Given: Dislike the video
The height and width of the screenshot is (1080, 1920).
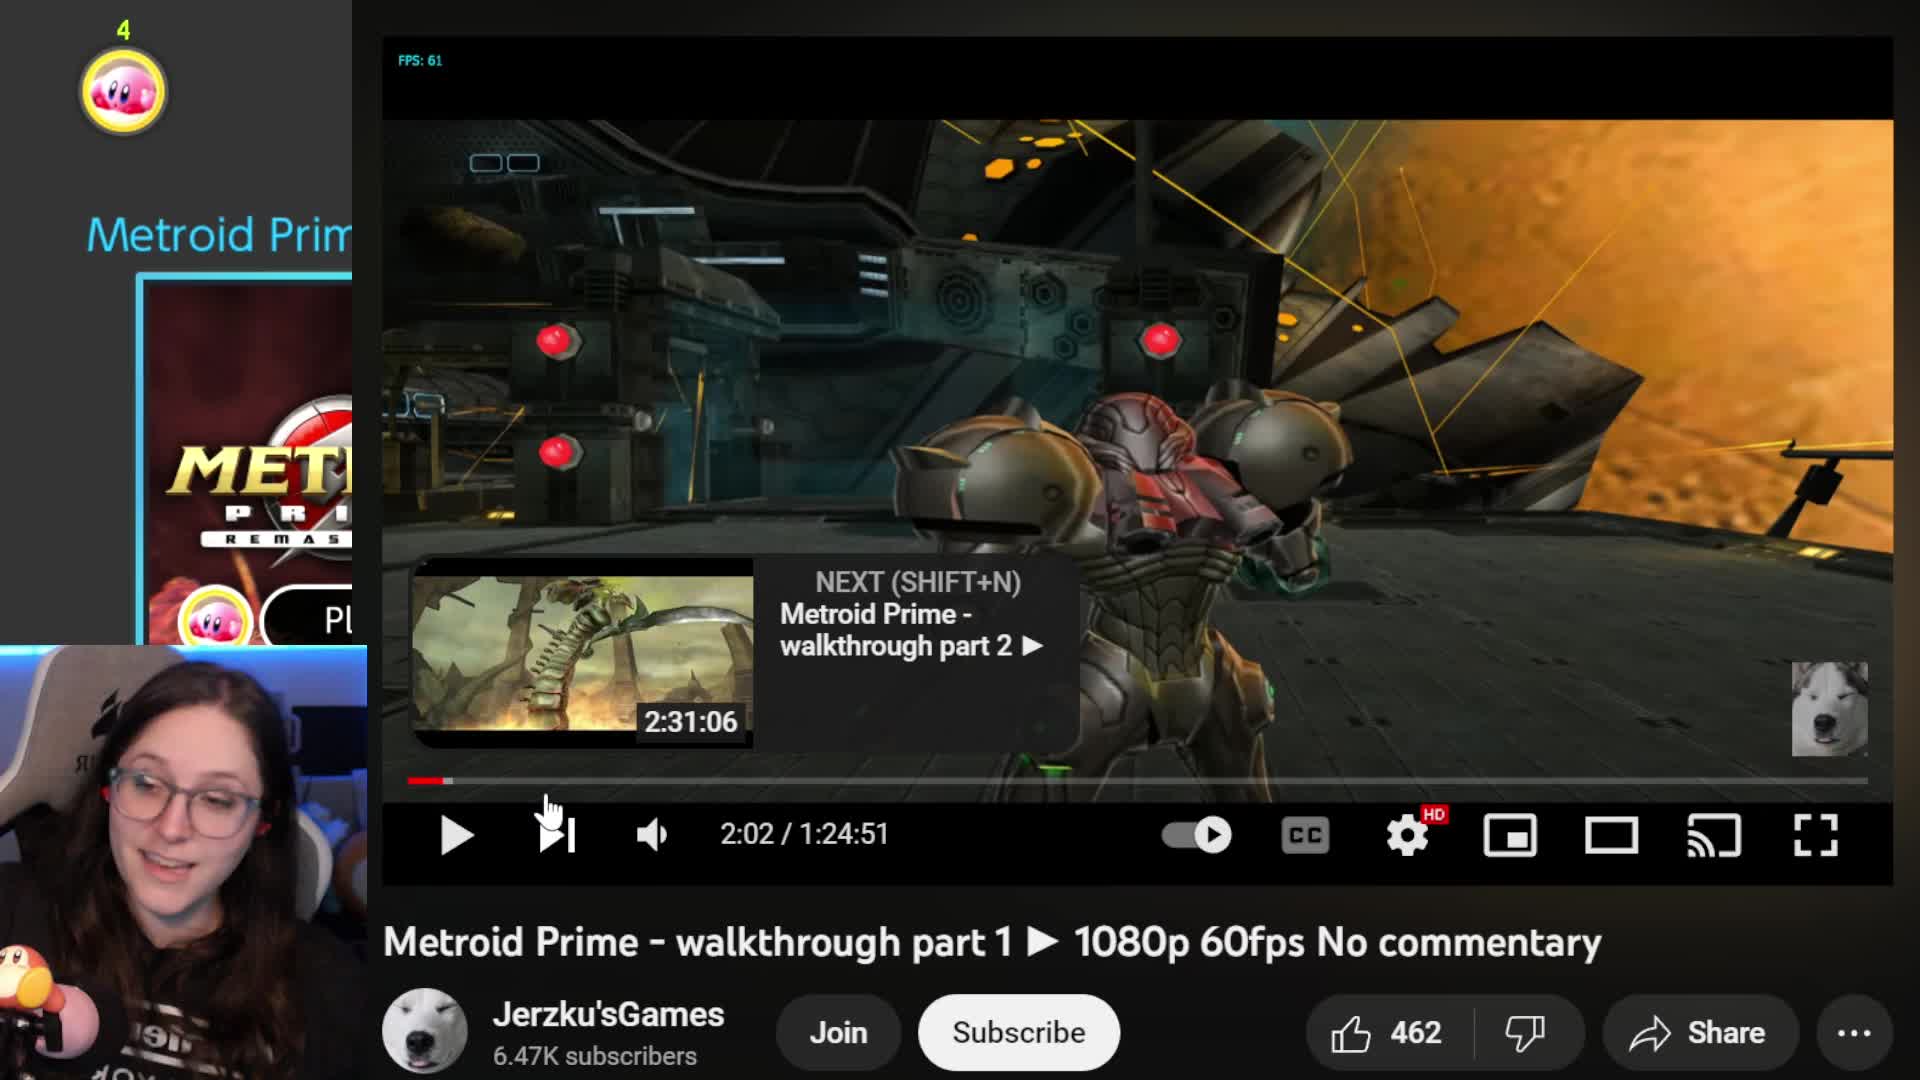Looking at the screenshot, I should [x=1526, y=1032].
